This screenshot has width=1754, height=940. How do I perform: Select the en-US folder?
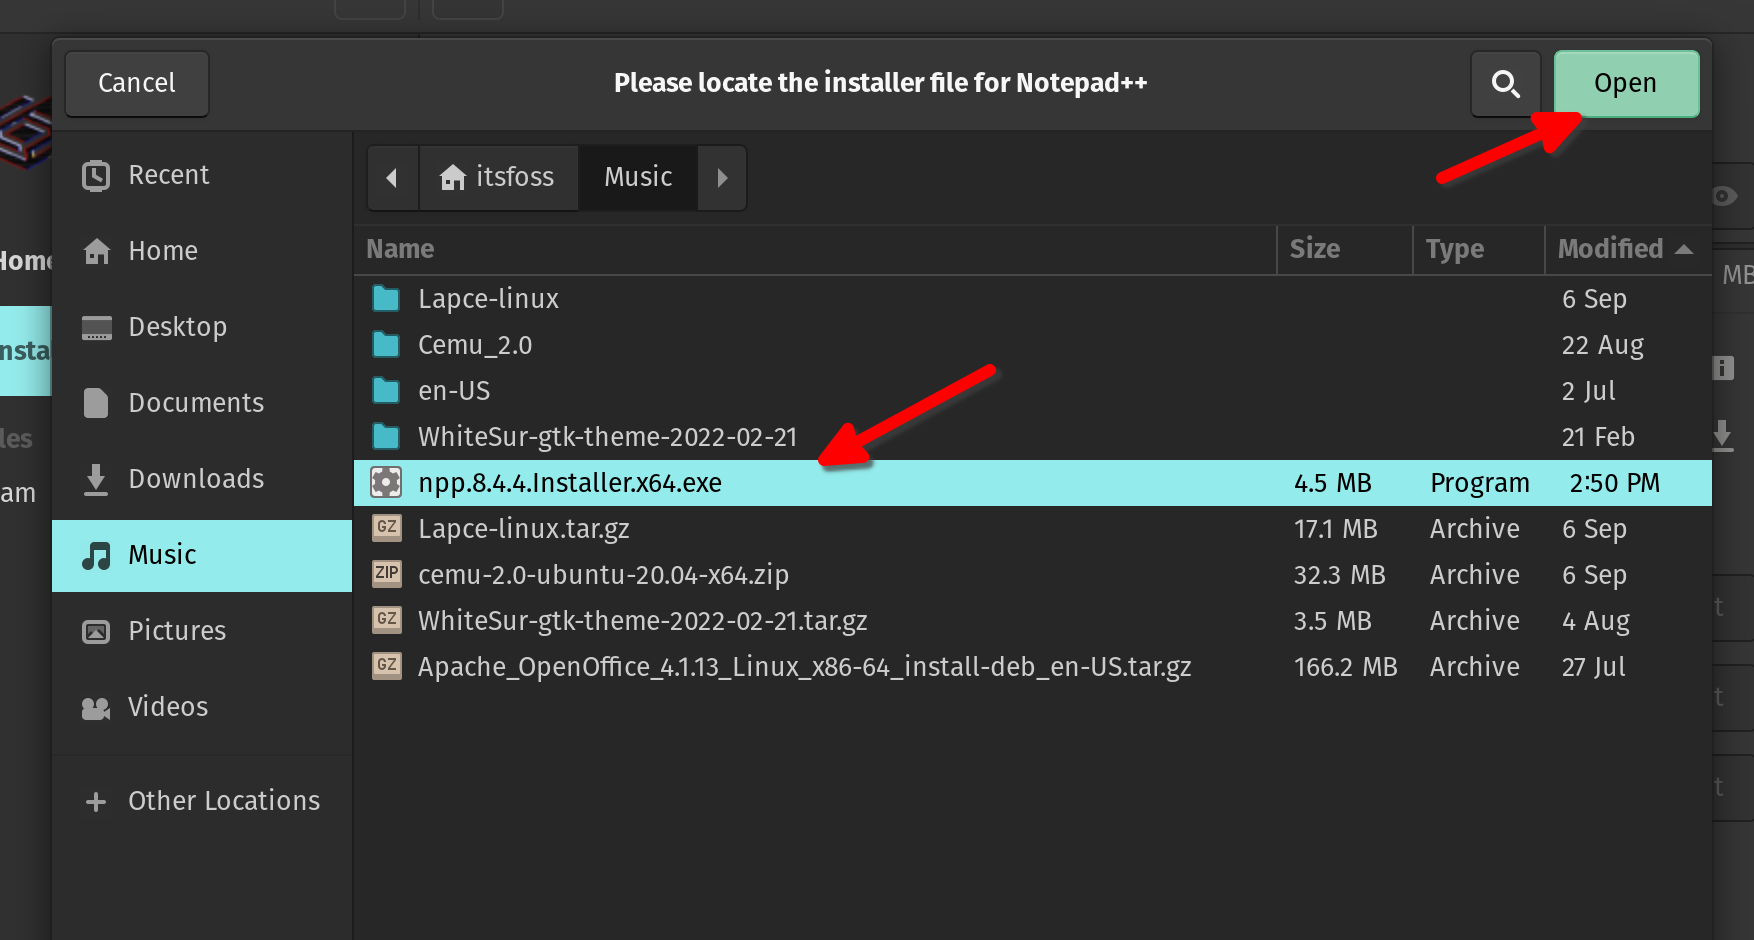pos(1033,391)
